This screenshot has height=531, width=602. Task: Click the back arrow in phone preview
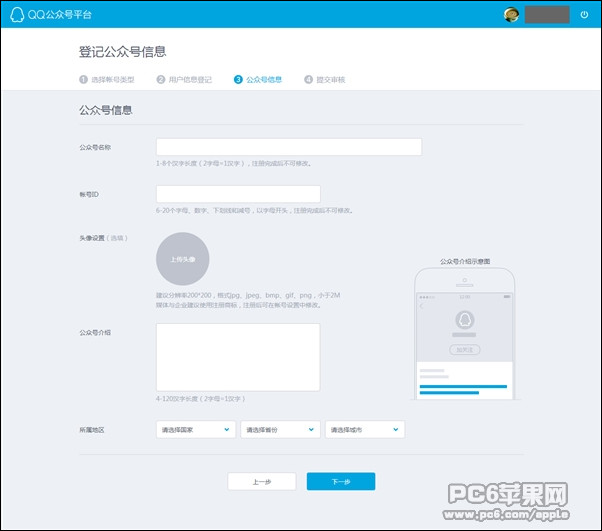click(422, 306)
